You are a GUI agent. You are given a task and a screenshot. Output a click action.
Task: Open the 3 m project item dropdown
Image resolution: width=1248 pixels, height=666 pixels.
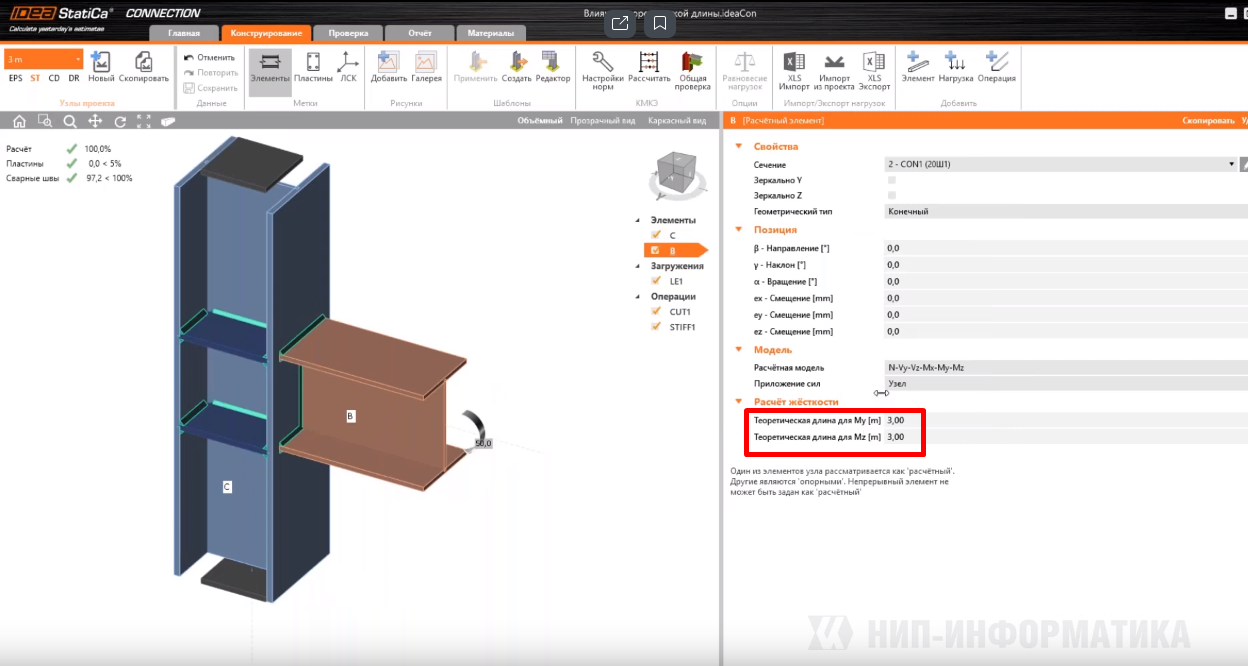[x=43, y=59]
